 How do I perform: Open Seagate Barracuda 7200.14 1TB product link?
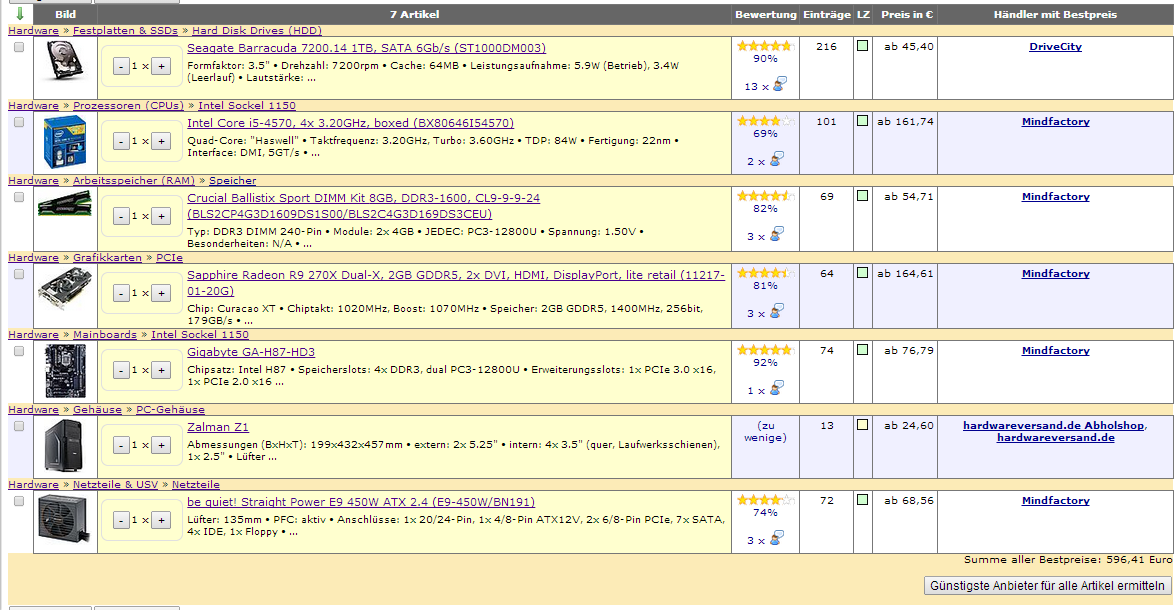pos(366,48)
